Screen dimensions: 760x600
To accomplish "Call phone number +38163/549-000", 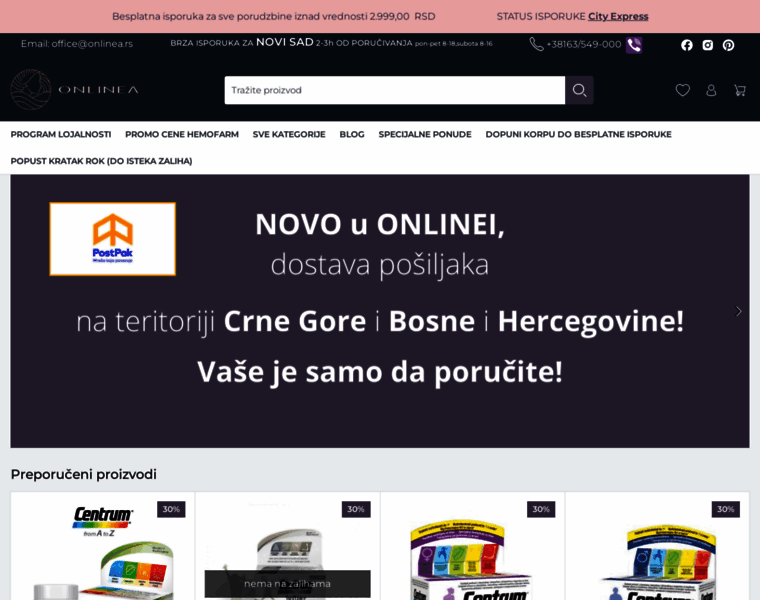I will coord(584,45).
